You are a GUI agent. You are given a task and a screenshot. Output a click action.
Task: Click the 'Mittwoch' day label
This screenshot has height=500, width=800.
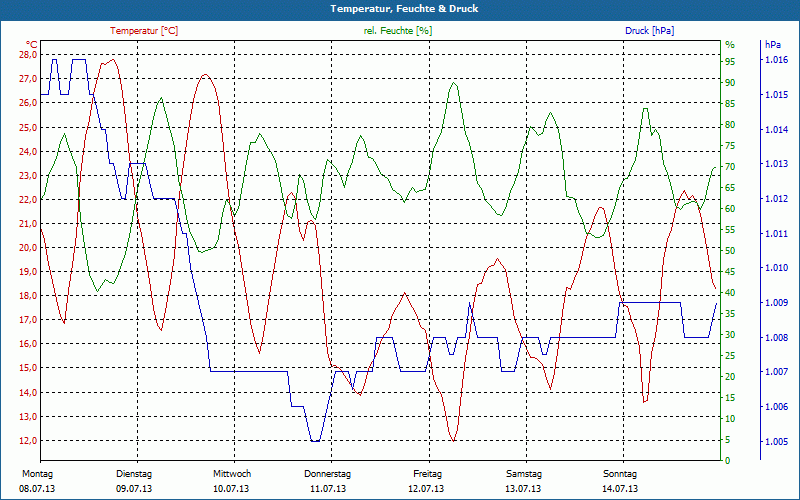coord(232,474)
